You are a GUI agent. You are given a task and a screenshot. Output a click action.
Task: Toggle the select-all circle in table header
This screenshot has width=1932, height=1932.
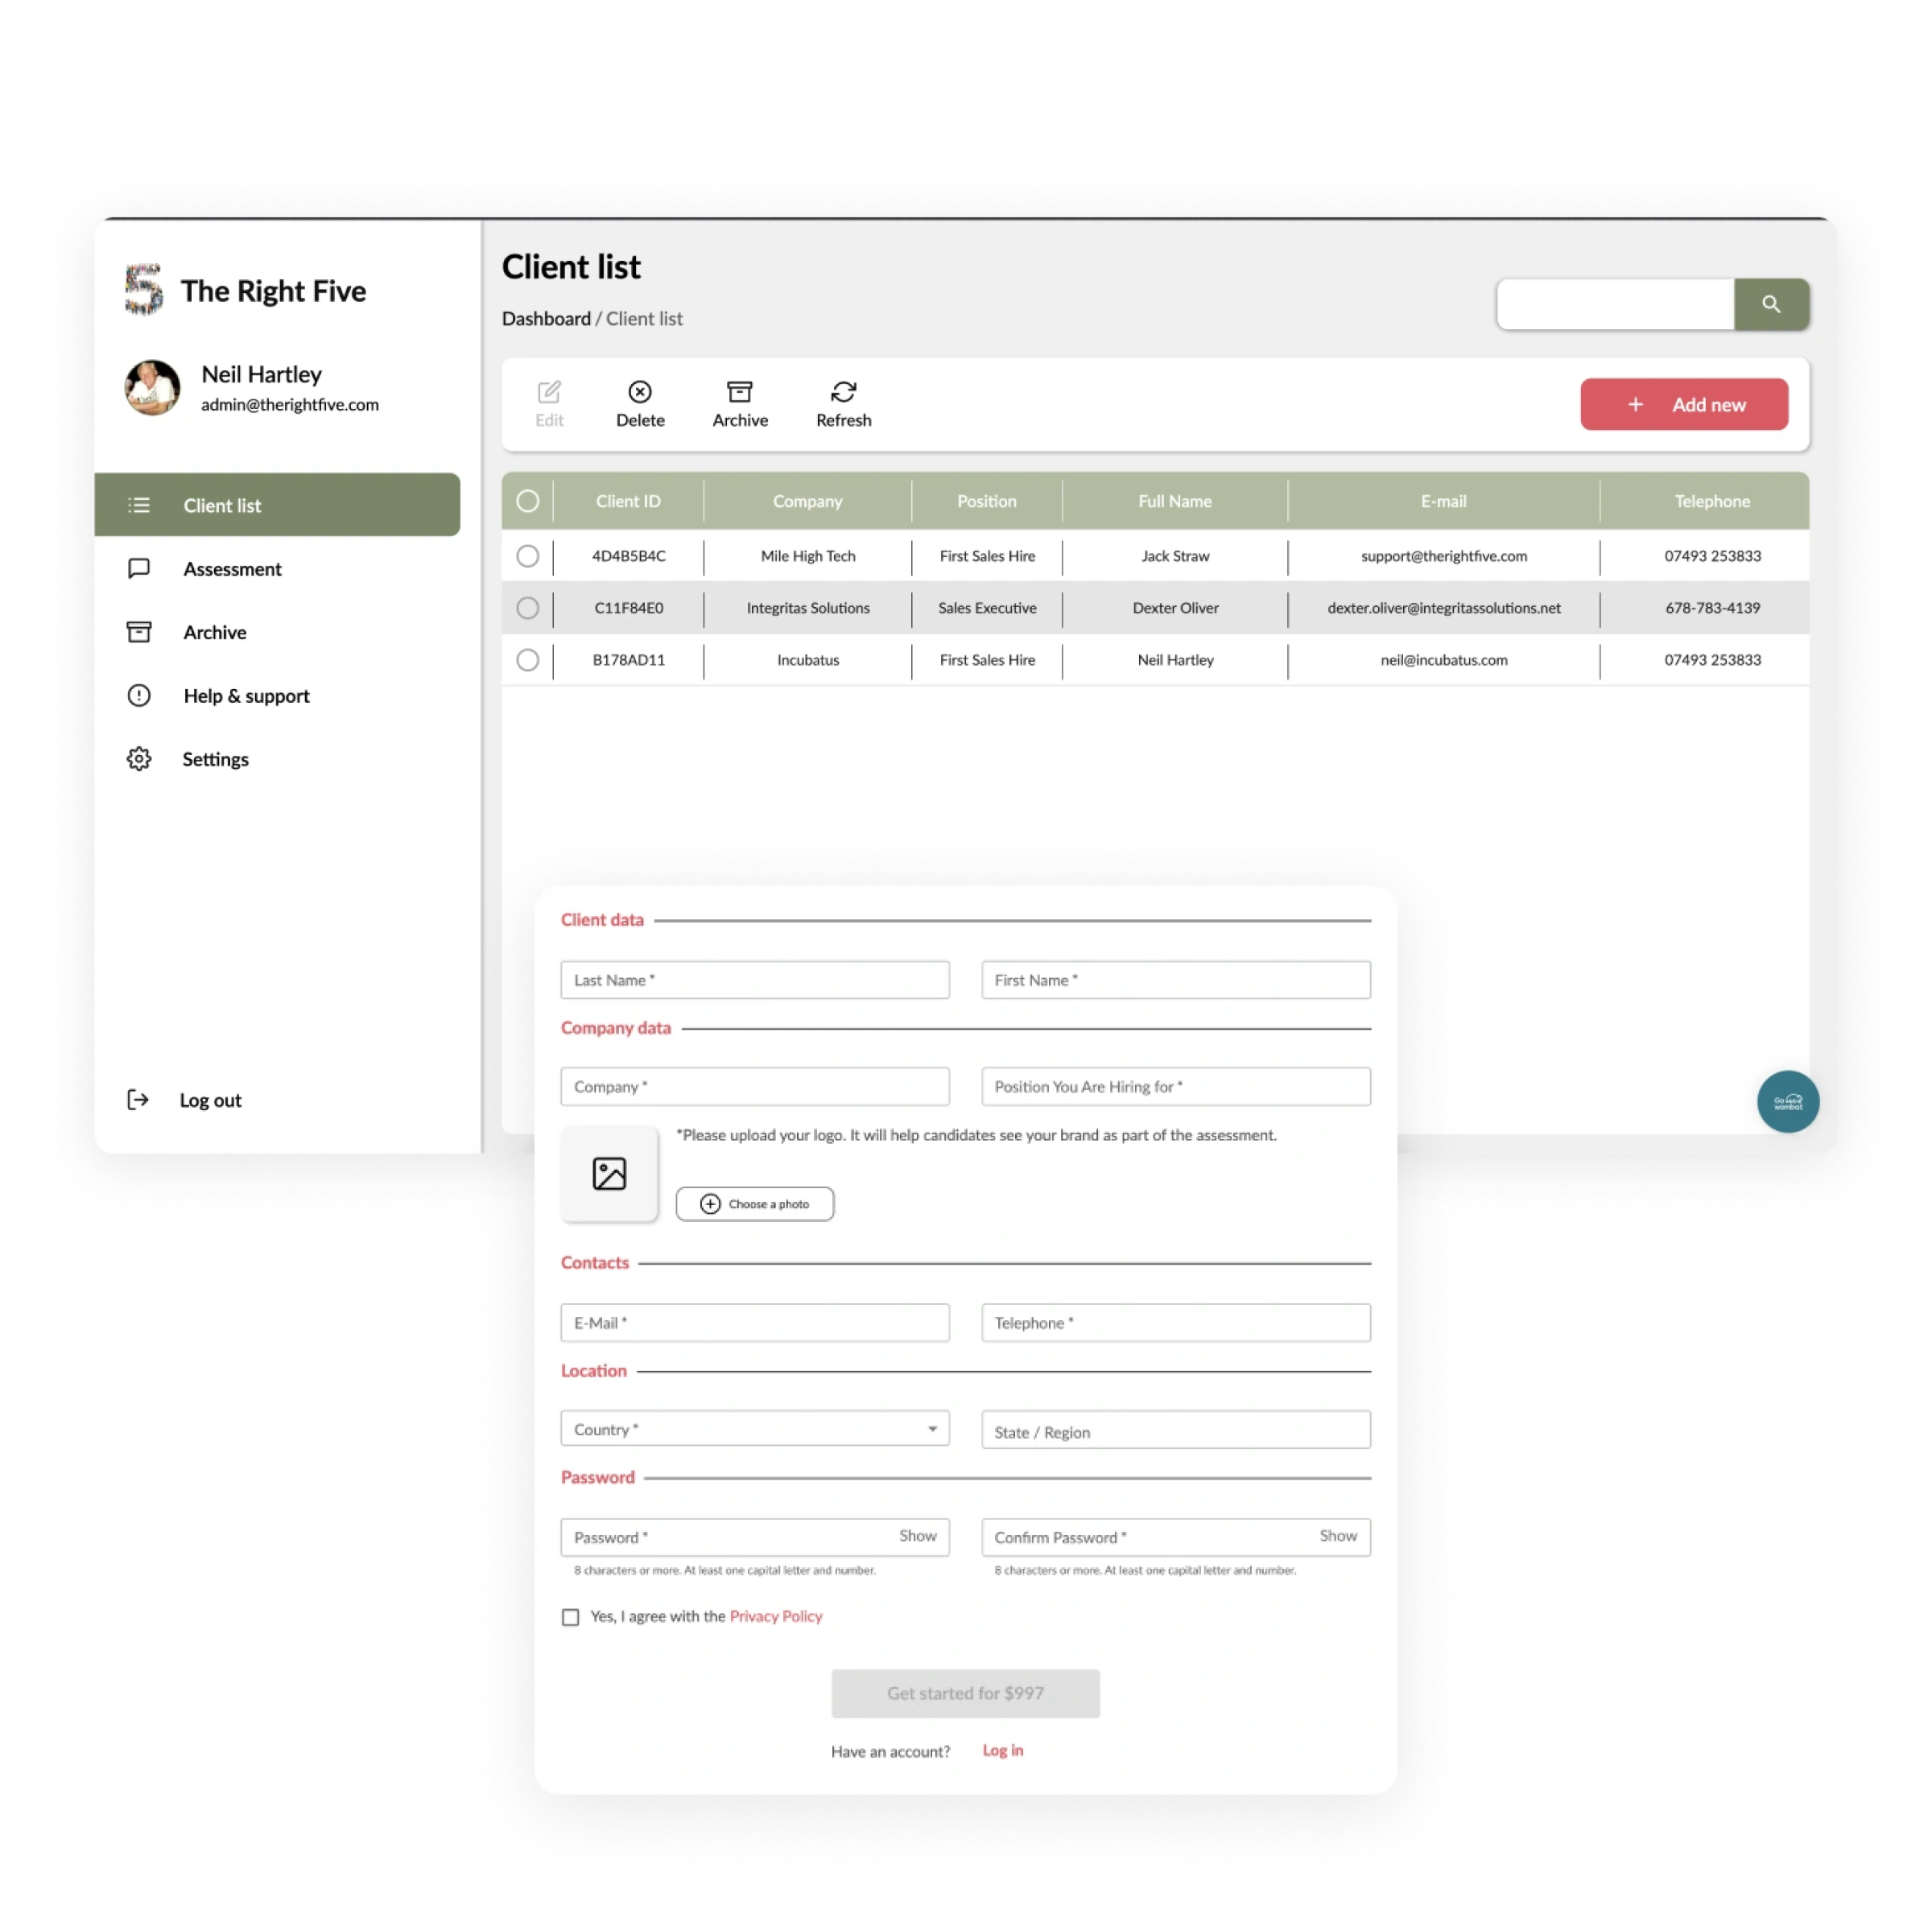(528, 501)
